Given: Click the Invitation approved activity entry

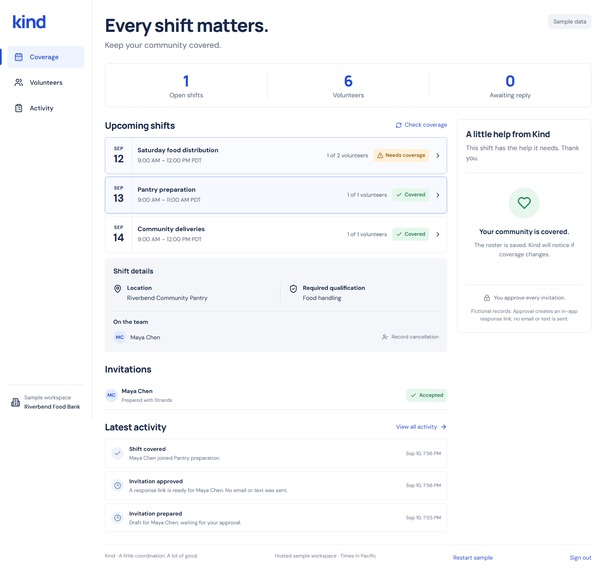Looking at the screenshot, I should pos(276,486).
